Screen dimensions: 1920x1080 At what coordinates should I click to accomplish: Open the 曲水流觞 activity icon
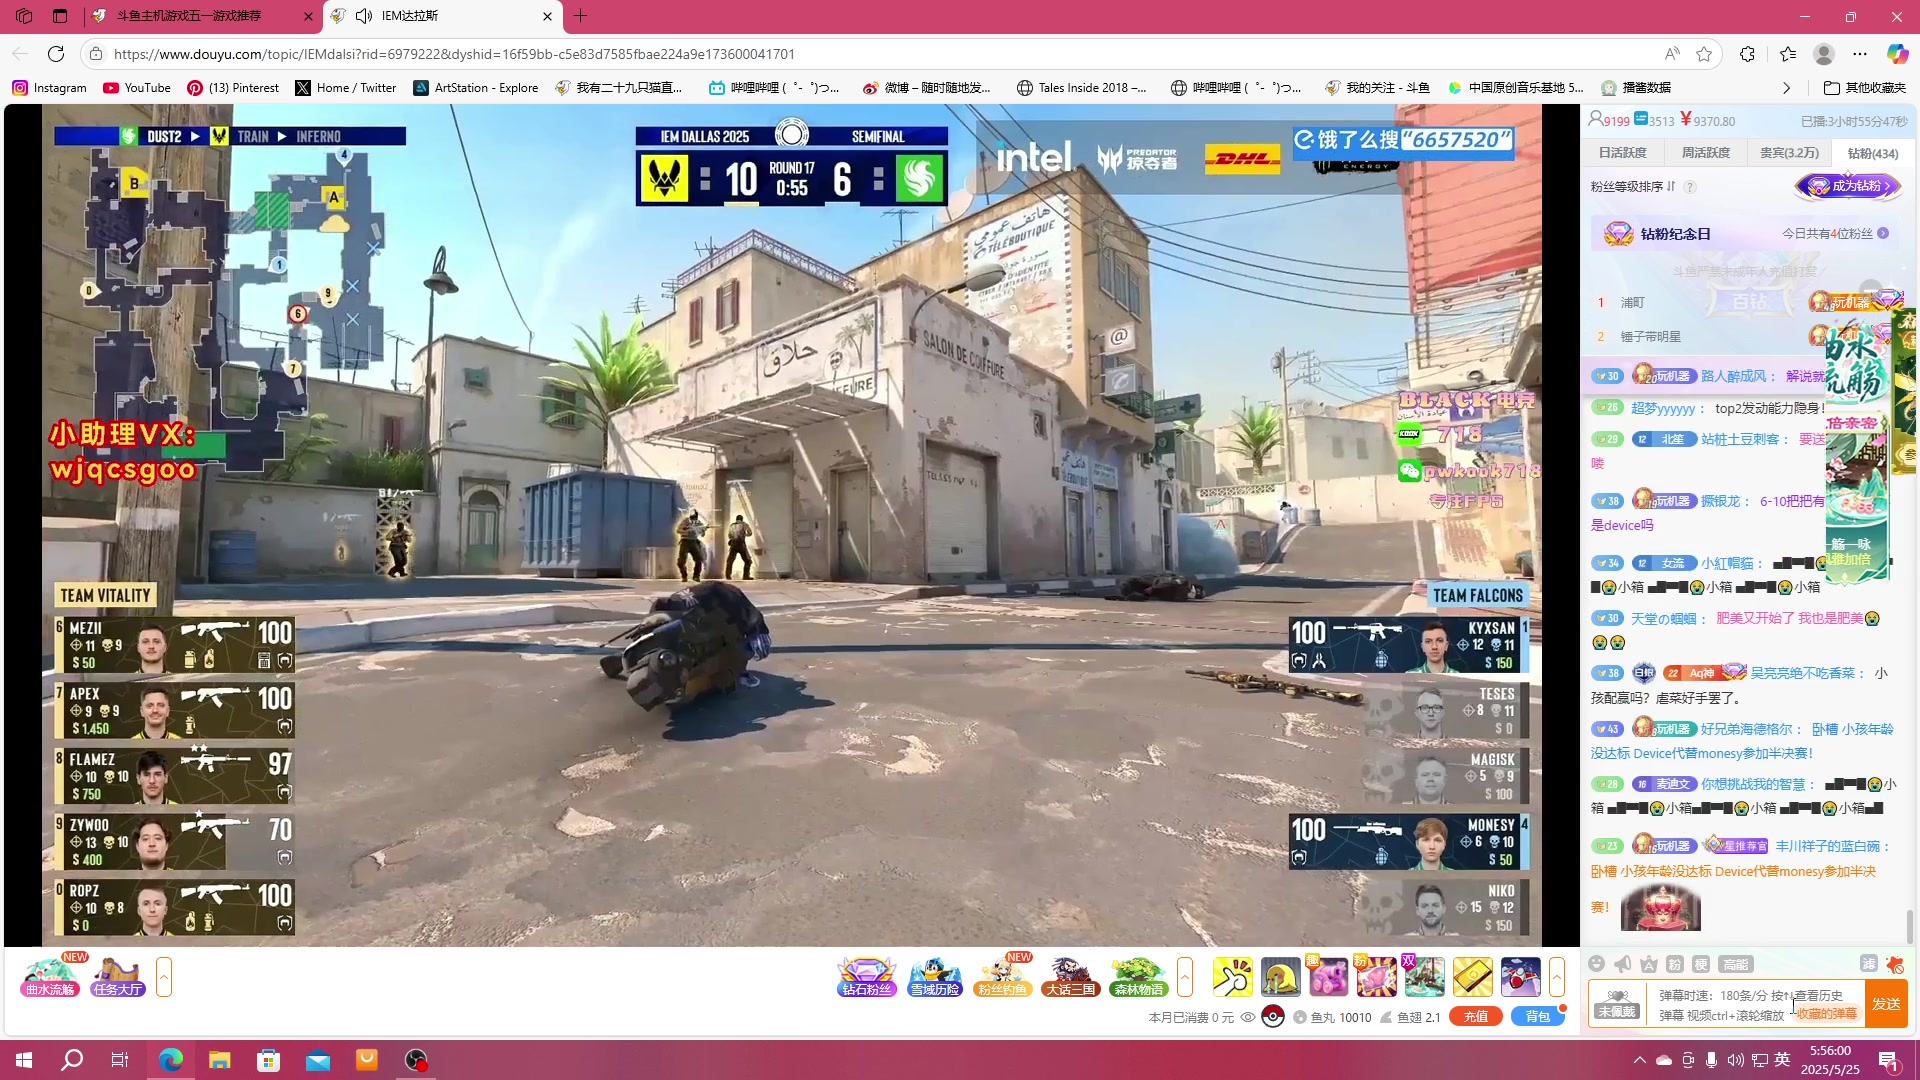50,977
